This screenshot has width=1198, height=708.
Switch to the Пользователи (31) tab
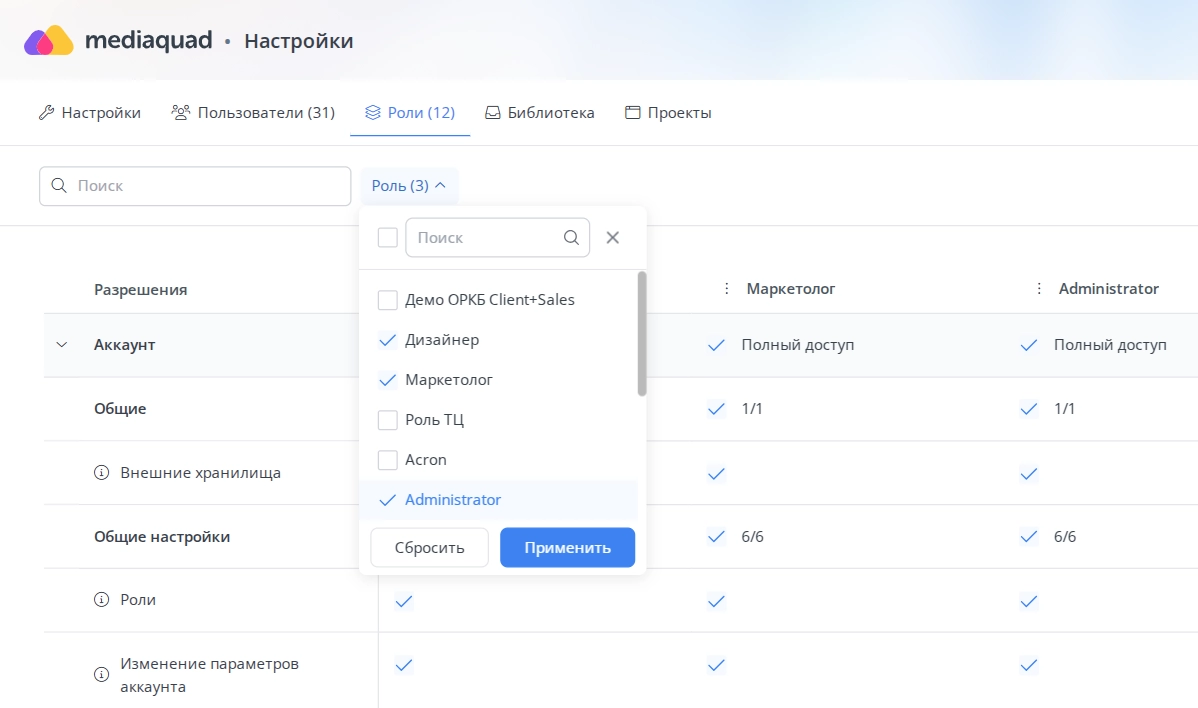(x=252, y=112)
